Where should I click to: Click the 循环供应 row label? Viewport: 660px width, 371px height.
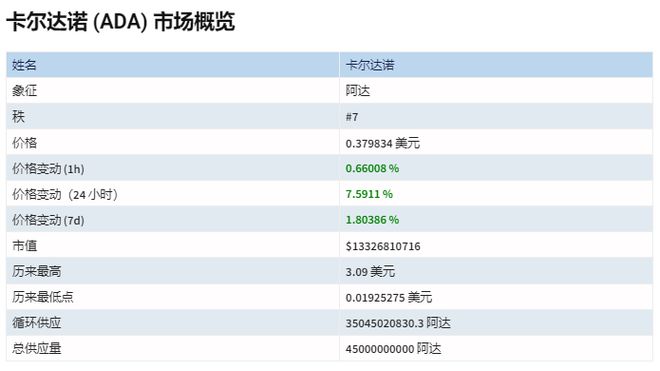[x=37, y=323]
